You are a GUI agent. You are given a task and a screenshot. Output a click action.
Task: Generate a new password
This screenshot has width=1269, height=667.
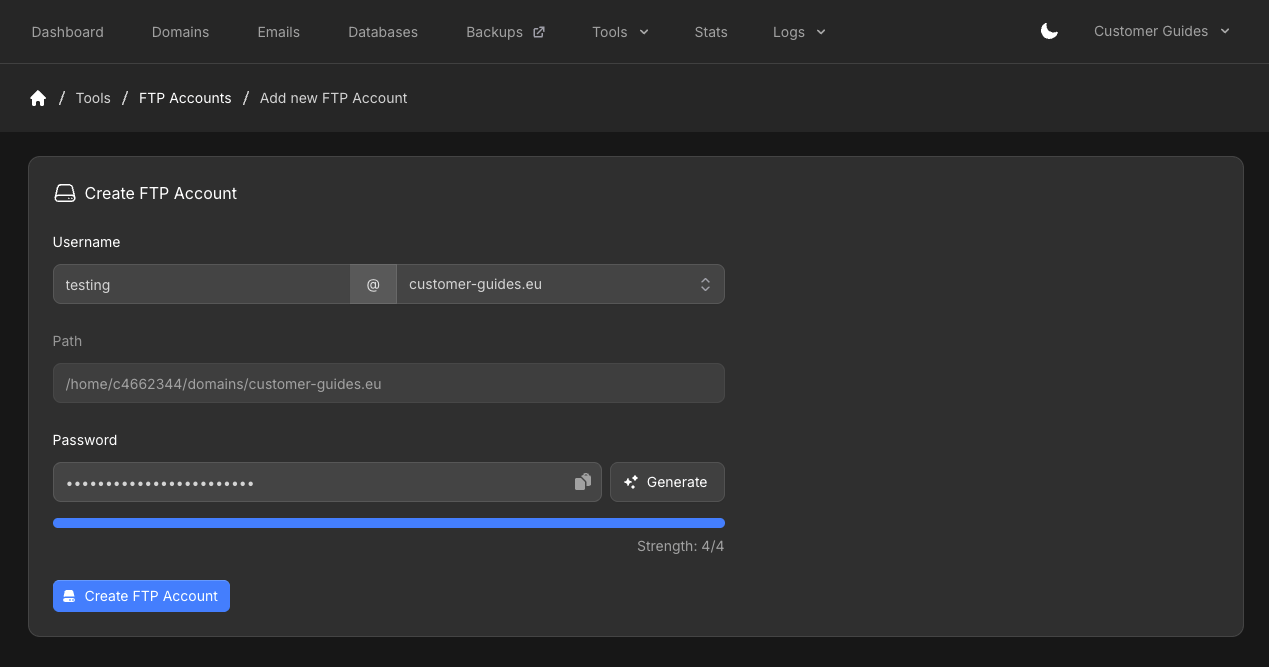pyautogui.click(x=667, y=482)
